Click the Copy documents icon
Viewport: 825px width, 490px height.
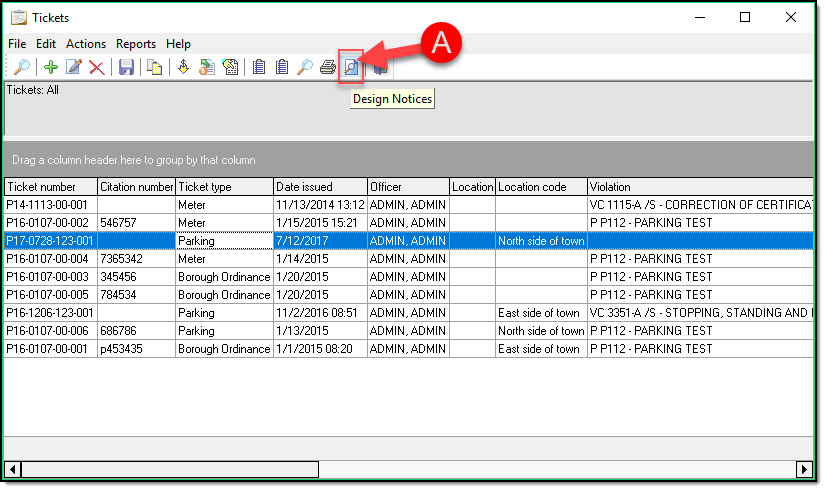click(x=155, y=67)
